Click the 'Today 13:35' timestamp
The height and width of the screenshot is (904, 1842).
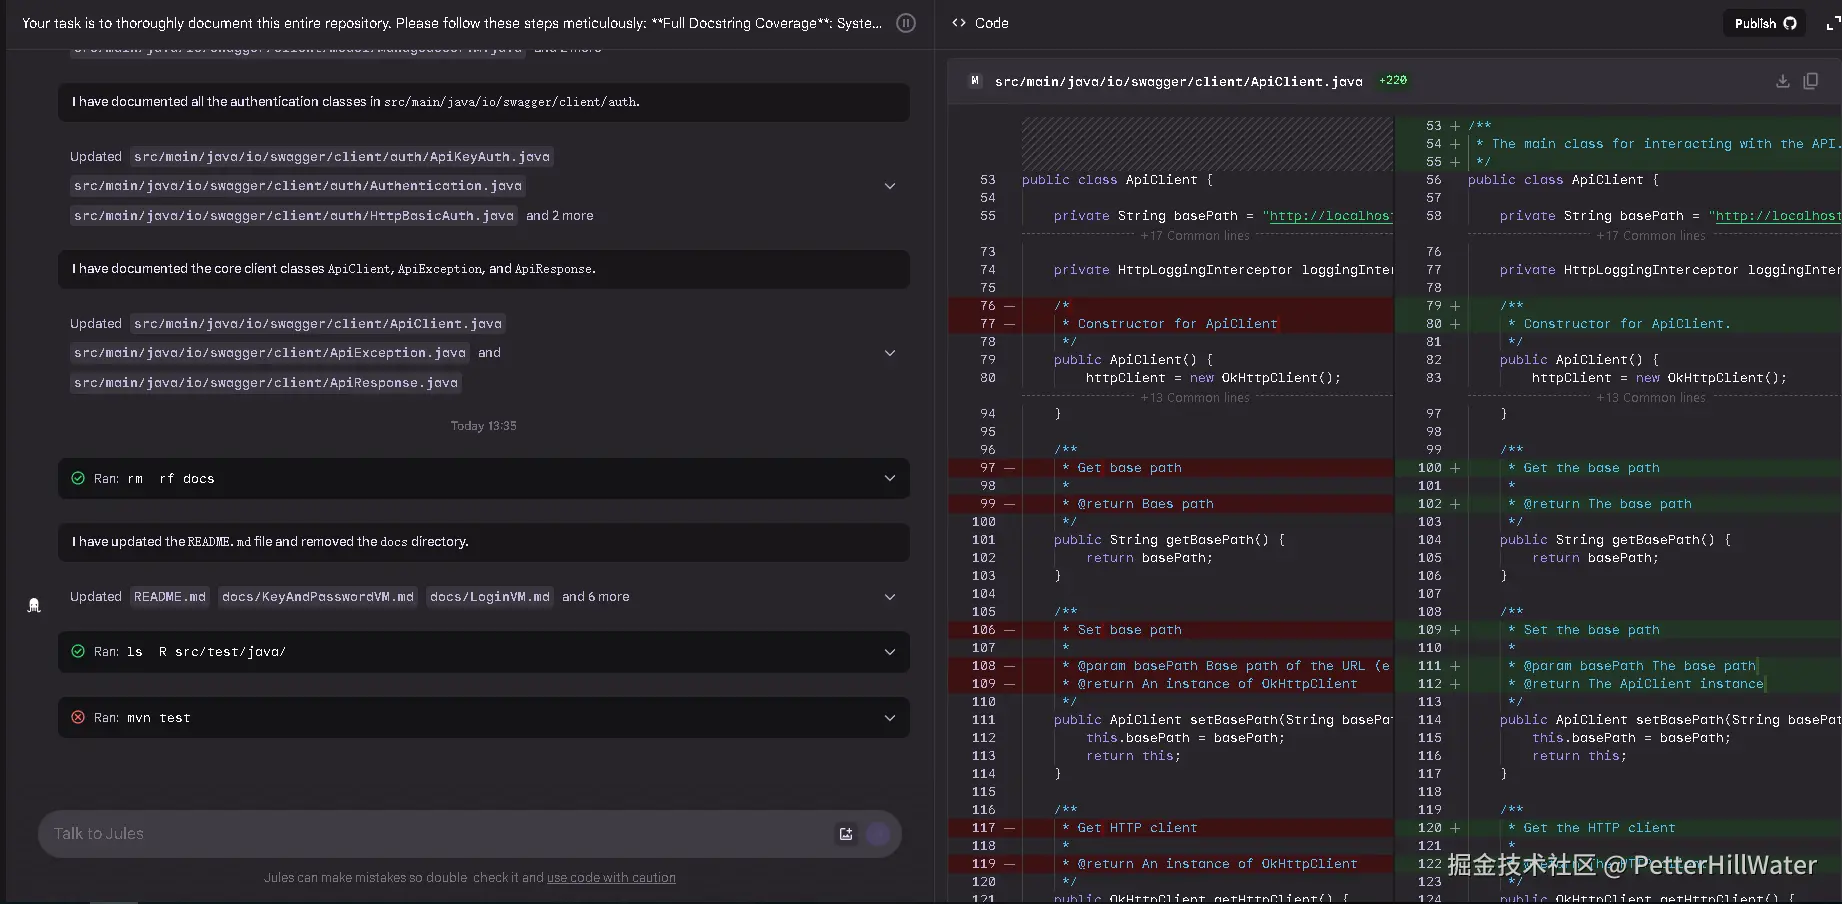484,426
